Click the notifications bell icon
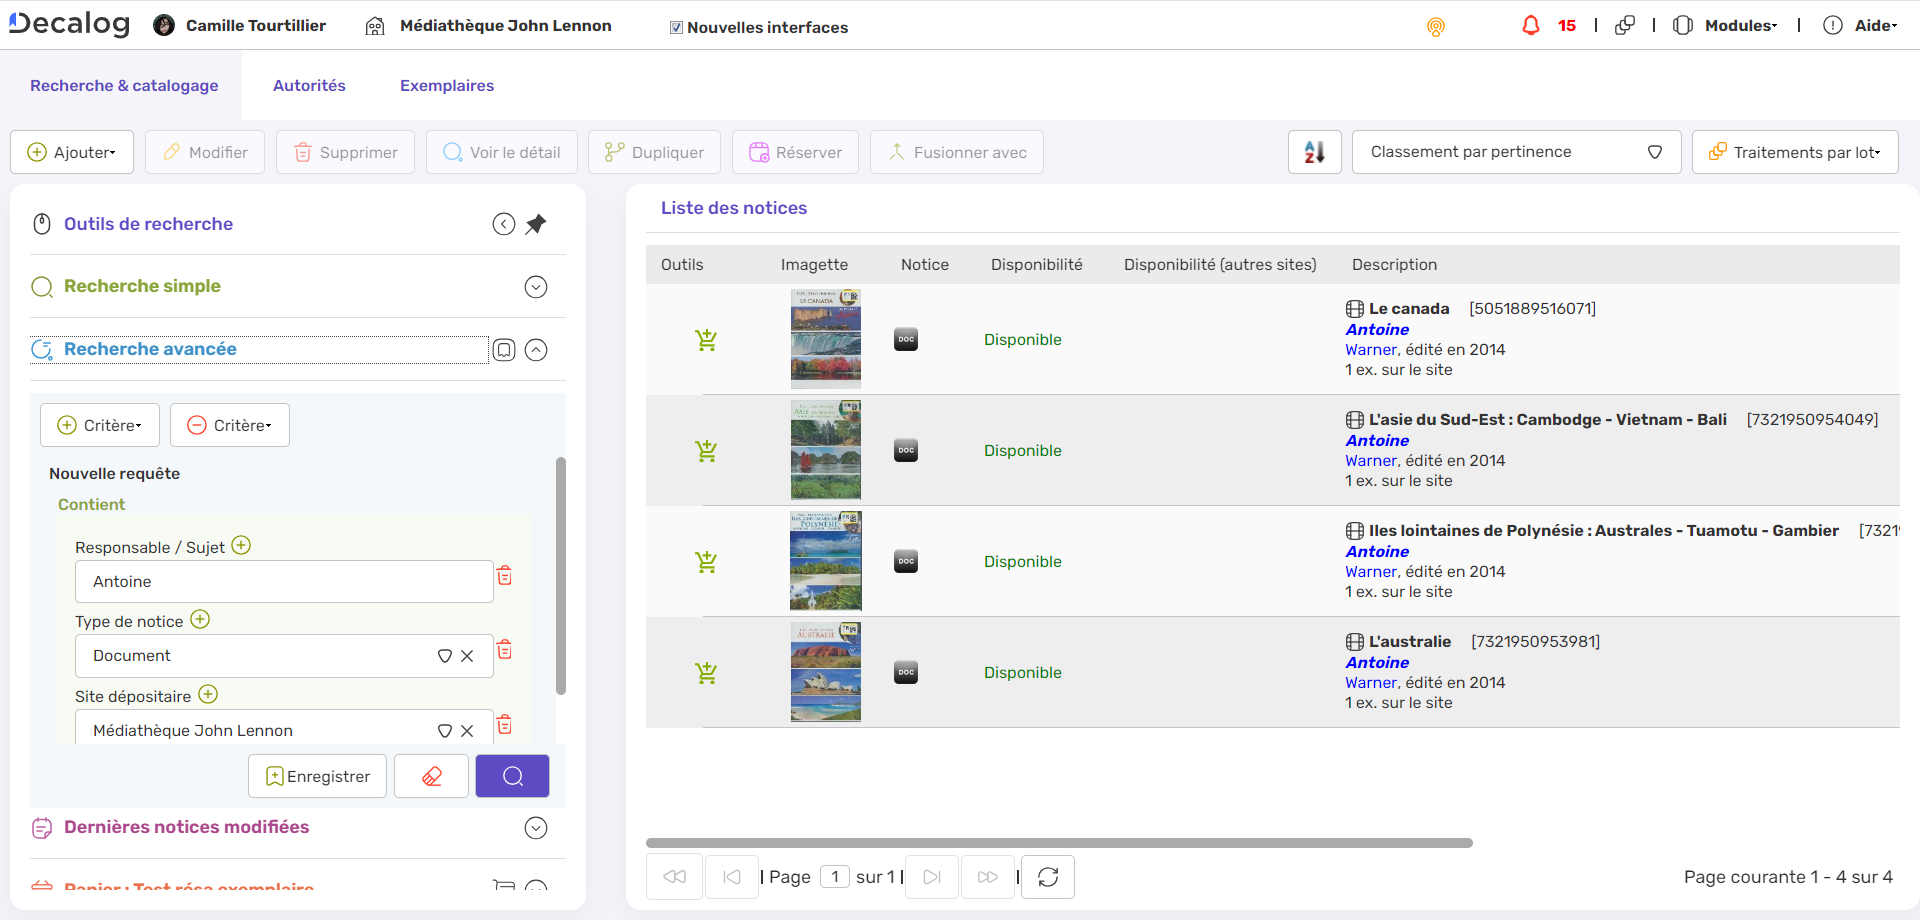1920x920 pixels. [1530, 26]
